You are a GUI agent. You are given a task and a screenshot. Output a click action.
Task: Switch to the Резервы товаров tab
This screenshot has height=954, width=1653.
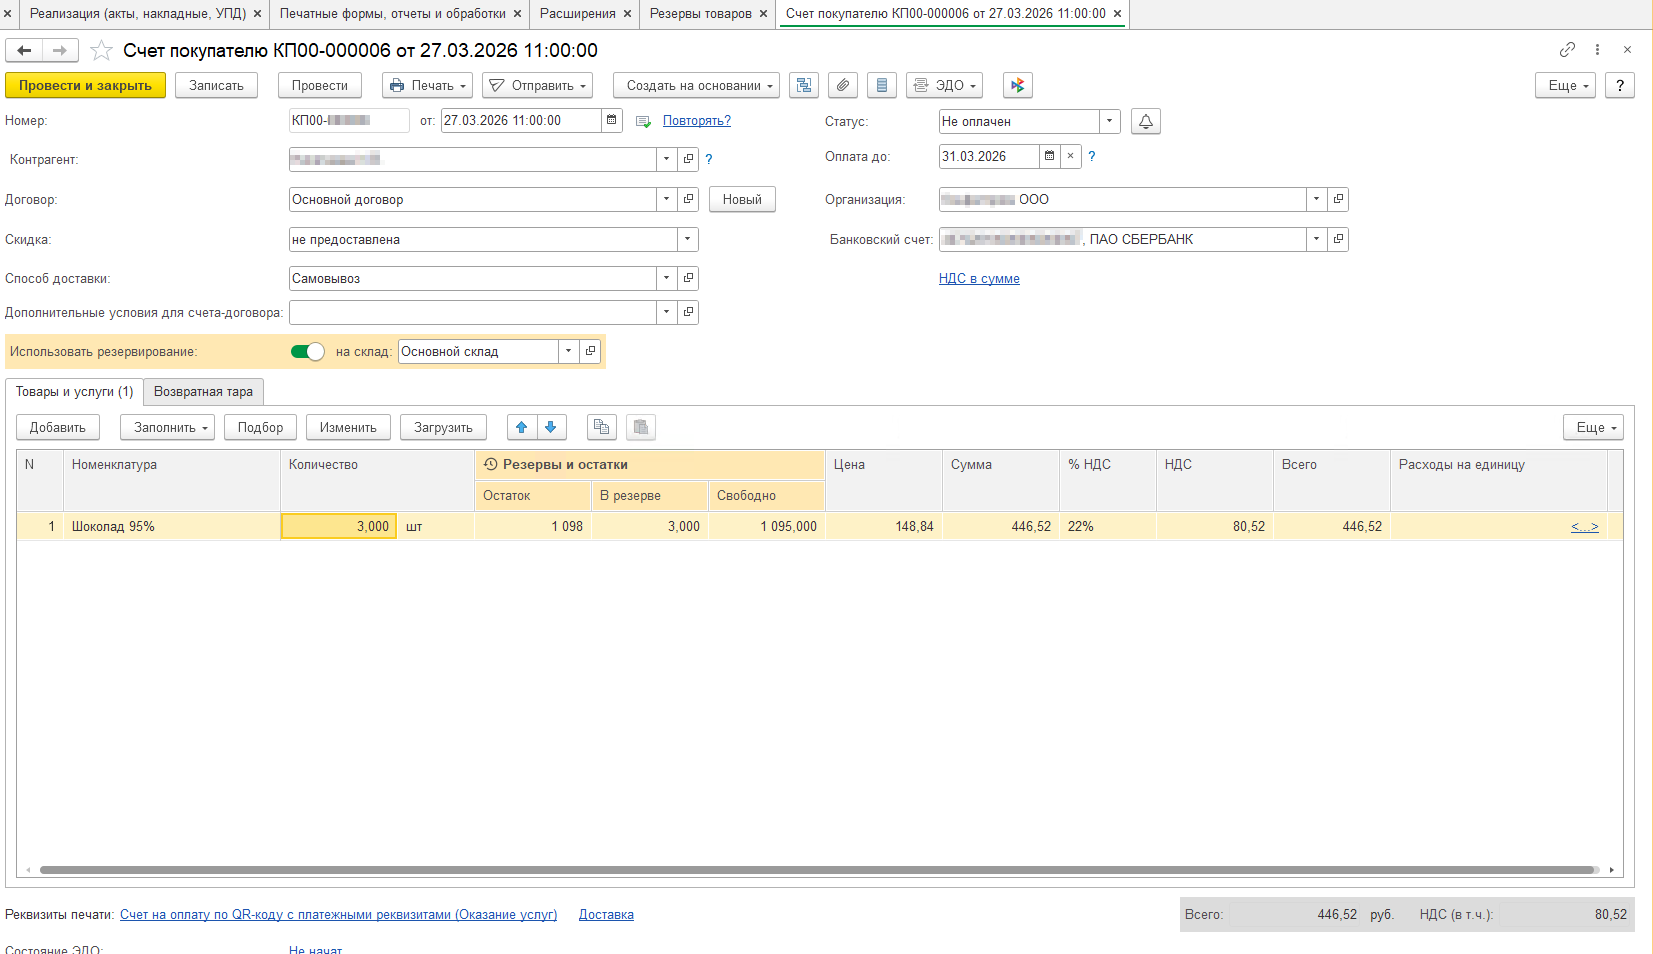700,14
